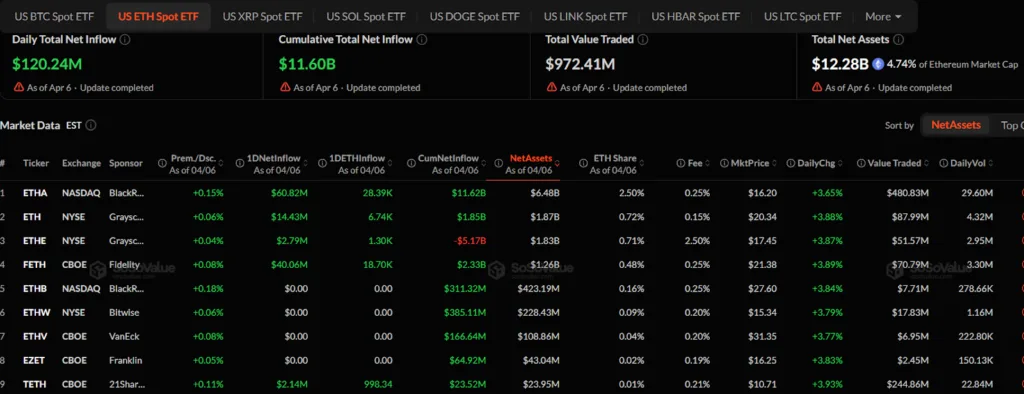Click the $972.41M total value traded
1024x394 pixels.
[580, 64]
